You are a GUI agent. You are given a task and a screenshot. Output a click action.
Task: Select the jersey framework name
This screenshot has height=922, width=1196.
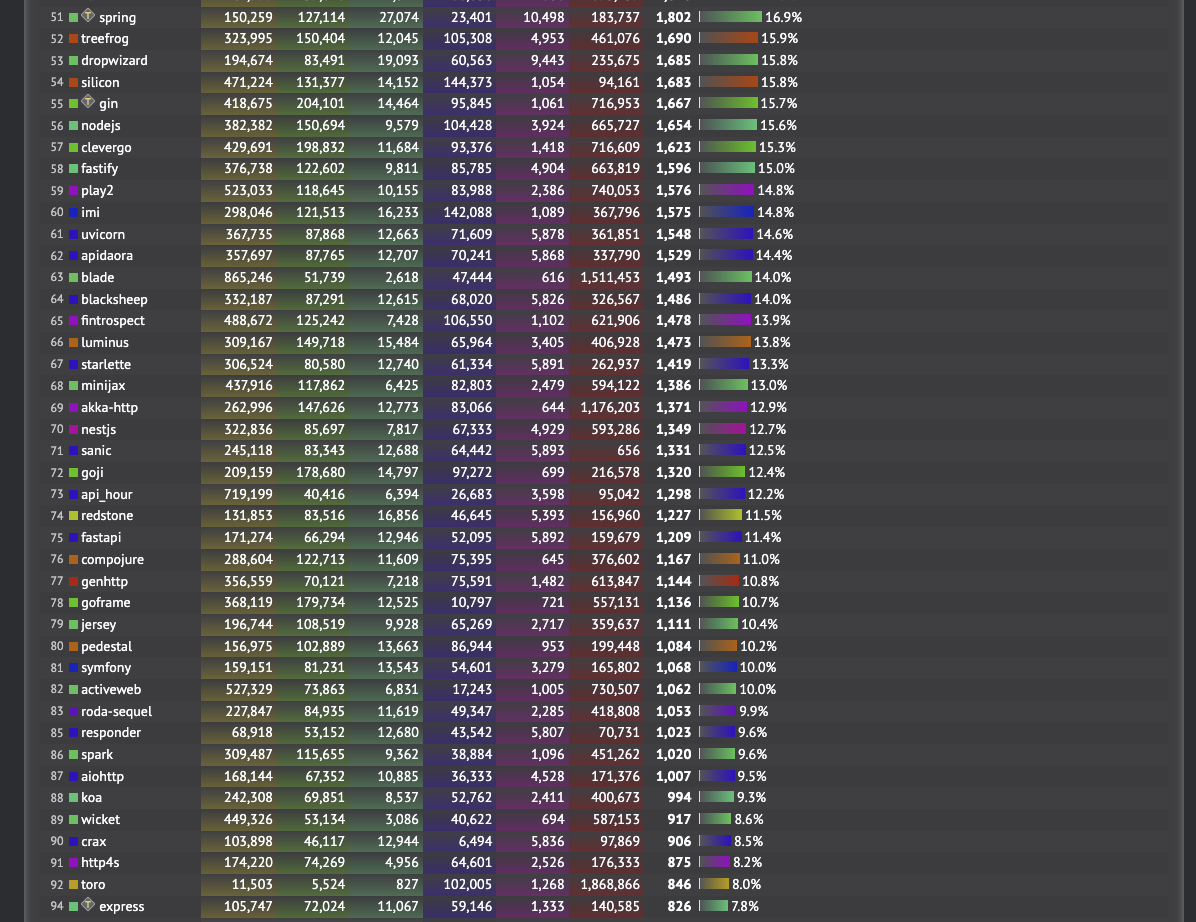(x=98, y=625)
